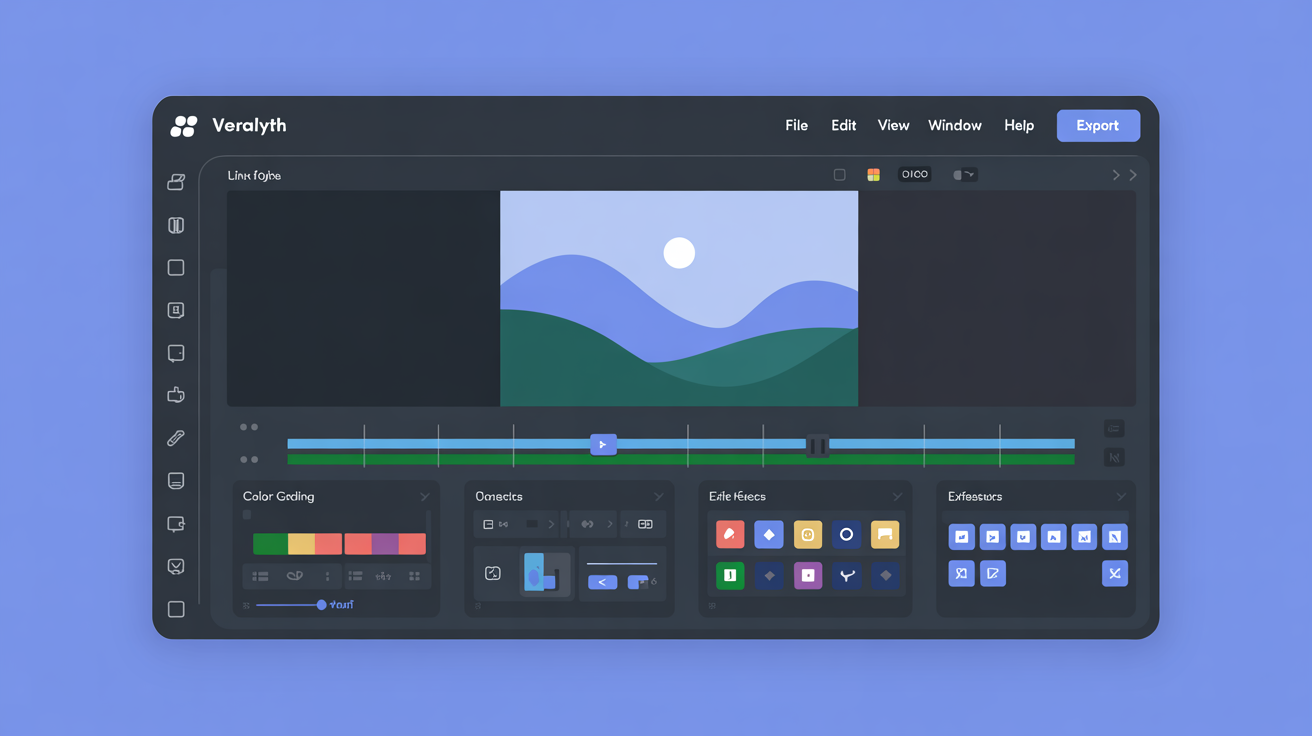Toggle the small switch beside the timecode

(964, 175)
